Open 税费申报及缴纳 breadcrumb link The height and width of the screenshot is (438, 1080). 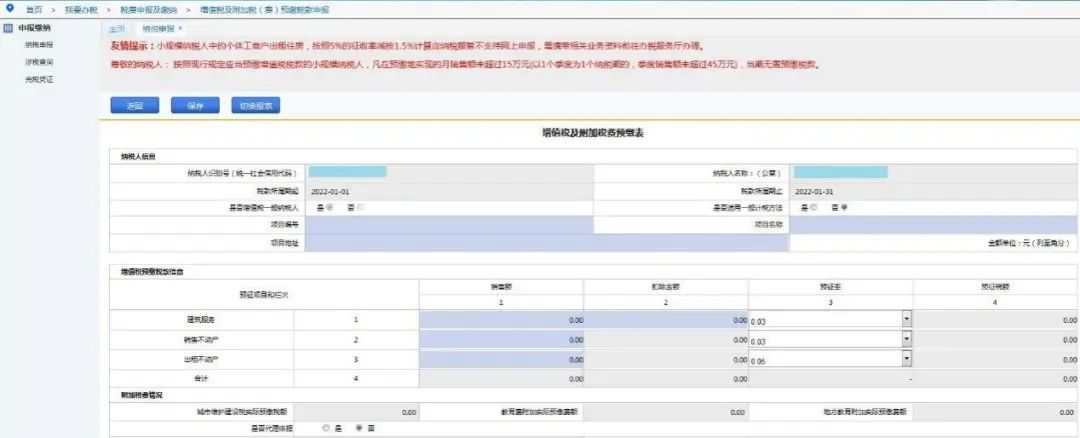pyautogui.click(x=147, y=10)
